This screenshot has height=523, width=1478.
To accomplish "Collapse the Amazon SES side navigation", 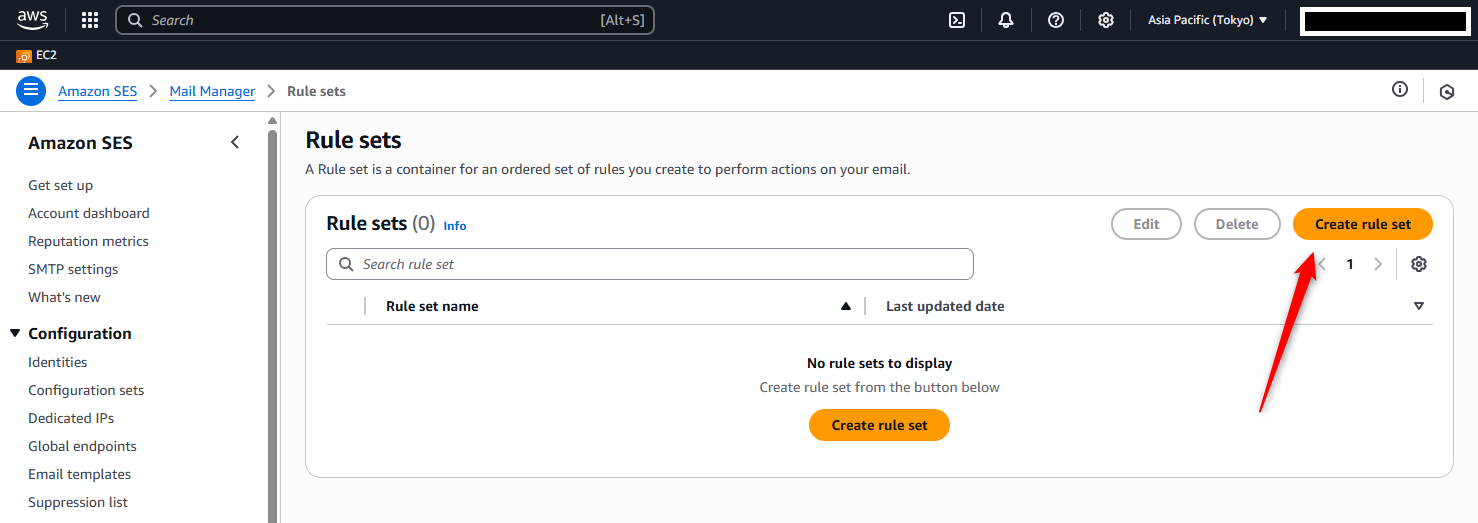I will coord(235,143).
